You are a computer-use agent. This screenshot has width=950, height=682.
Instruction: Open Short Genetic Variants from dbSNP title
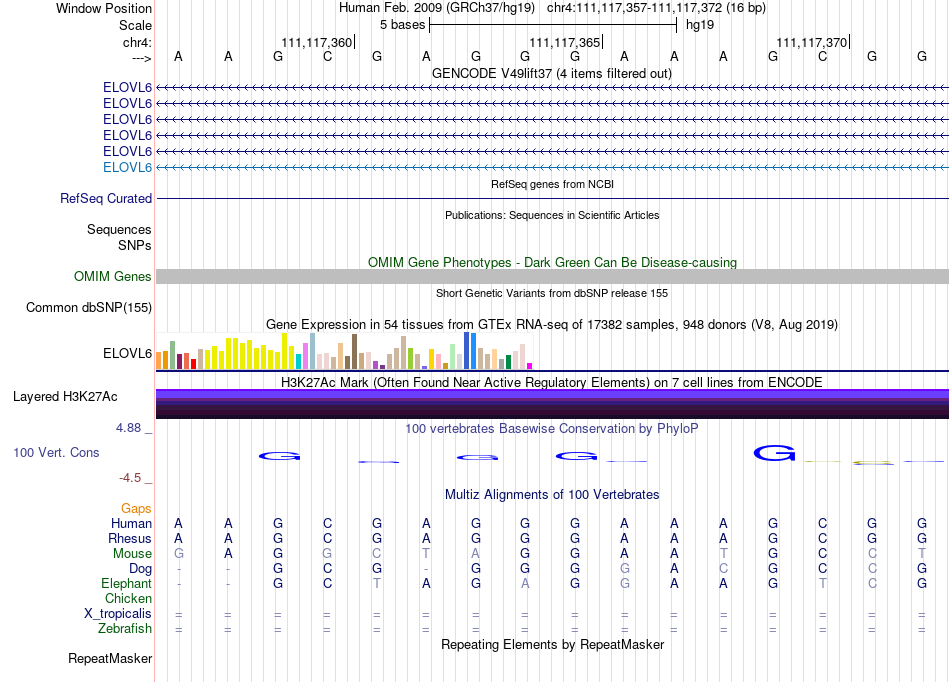tap(552, 293)
